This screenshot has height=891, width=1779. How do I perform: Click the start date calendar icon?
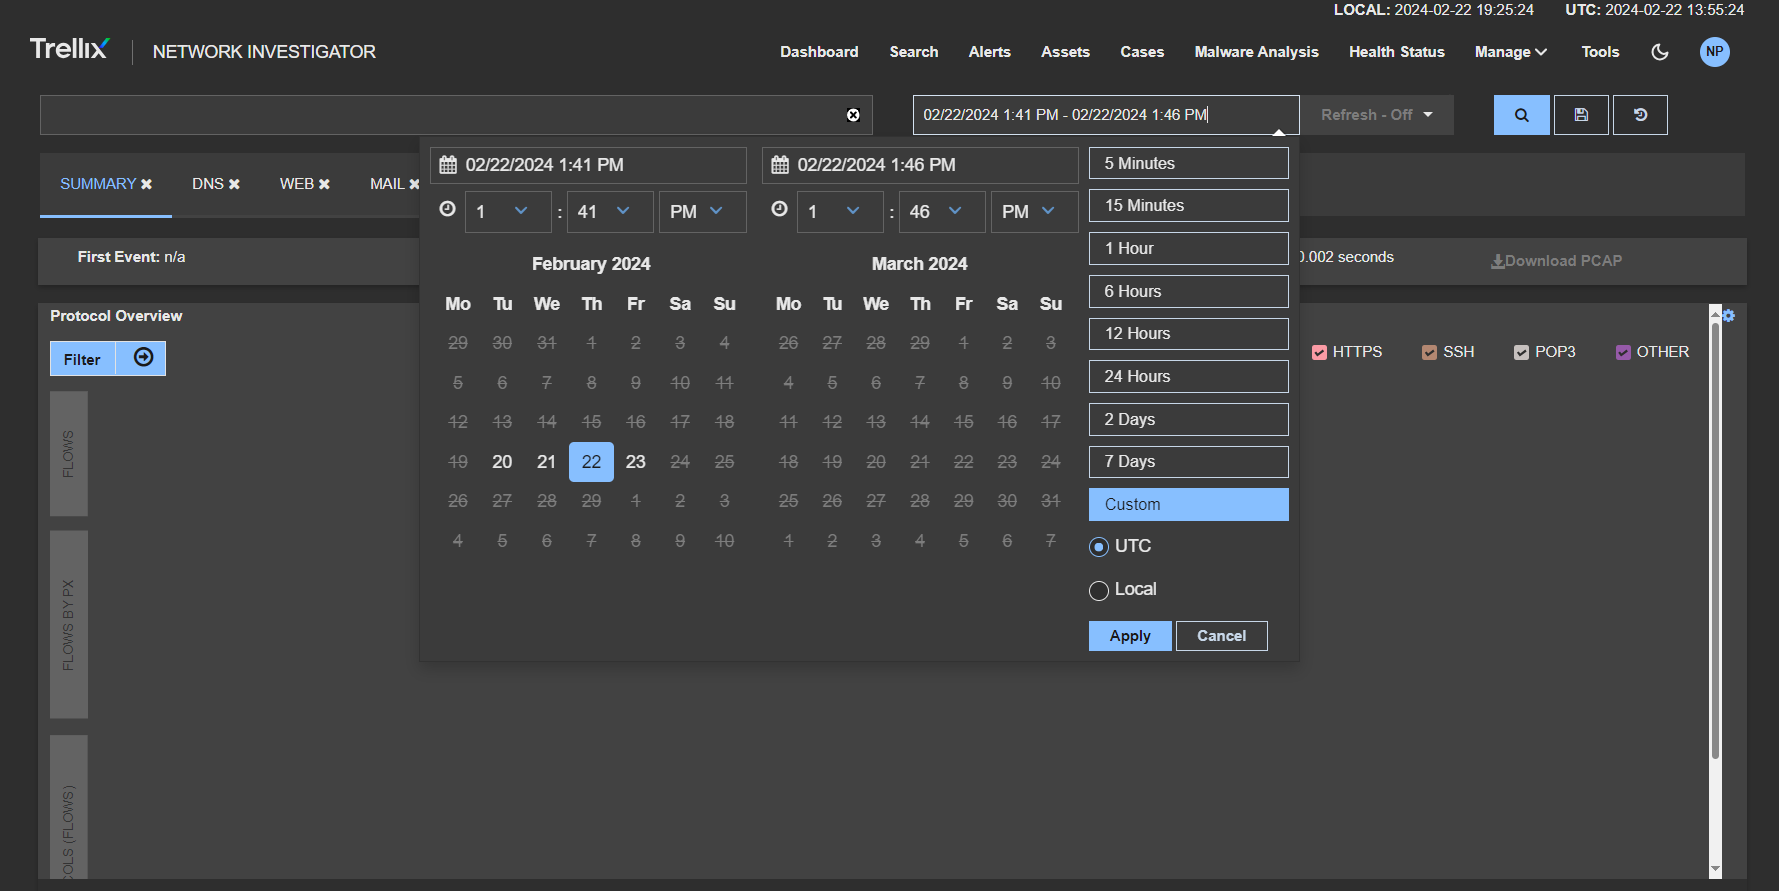point(448,165)
